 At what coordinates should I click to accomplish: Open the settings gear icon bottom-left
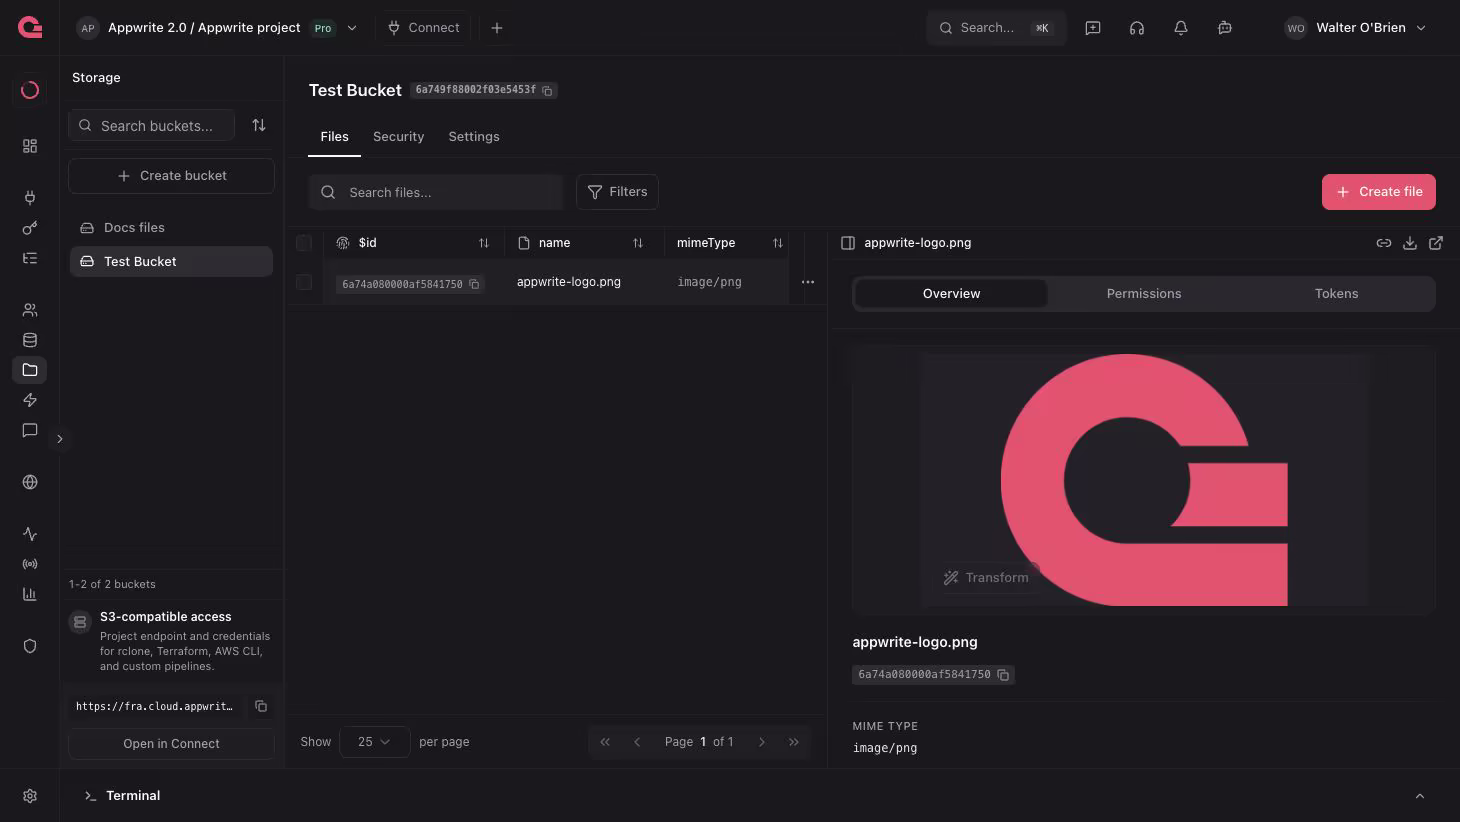tap(30, 796)
